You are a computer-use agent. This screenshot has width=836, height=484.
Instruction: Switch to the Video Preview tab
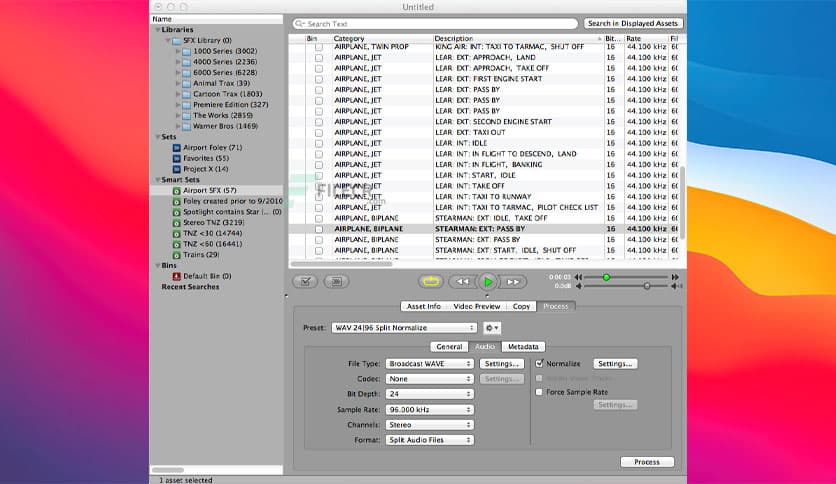(477, 306)
